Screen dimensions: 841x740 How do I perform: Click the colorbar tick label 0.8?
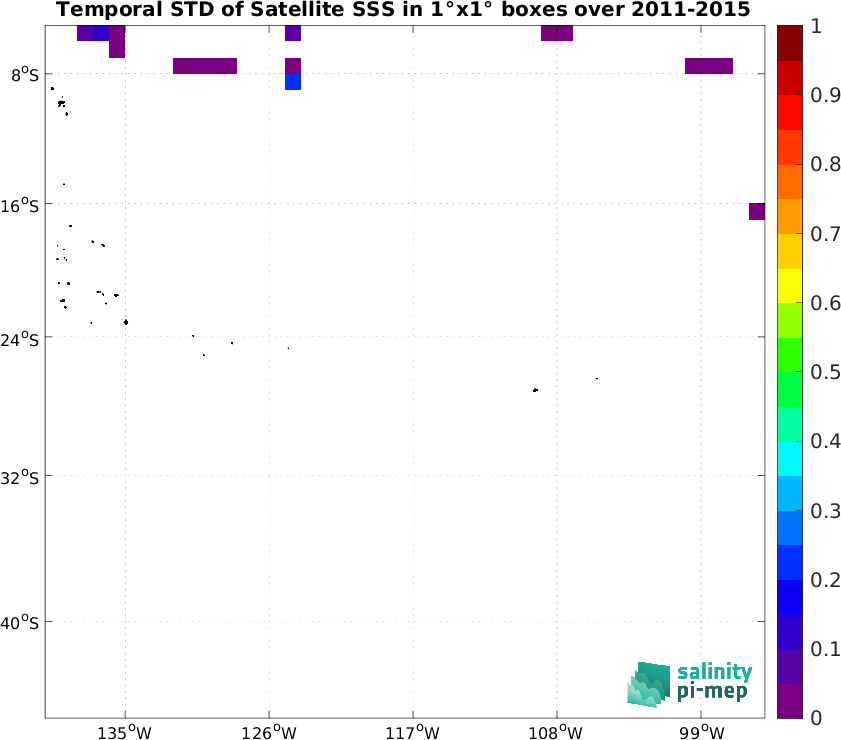click(825, 164)
